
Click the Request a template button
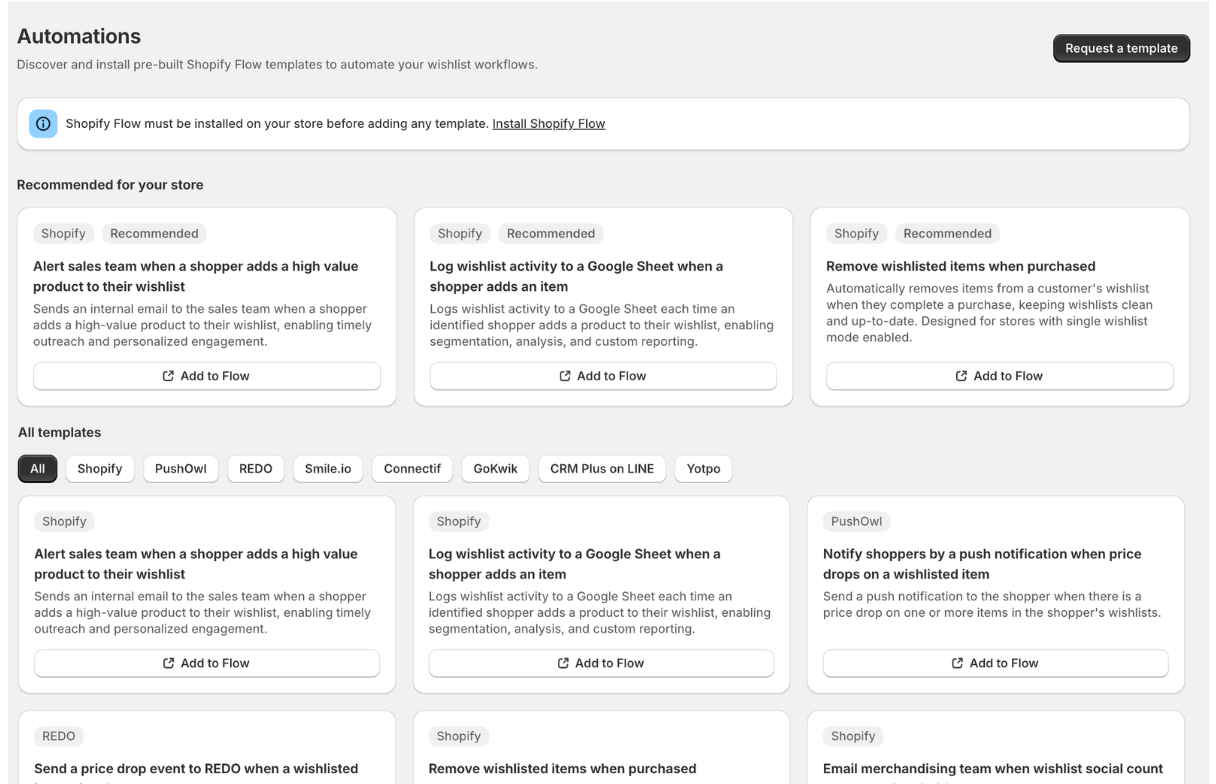click(1121, 48)
